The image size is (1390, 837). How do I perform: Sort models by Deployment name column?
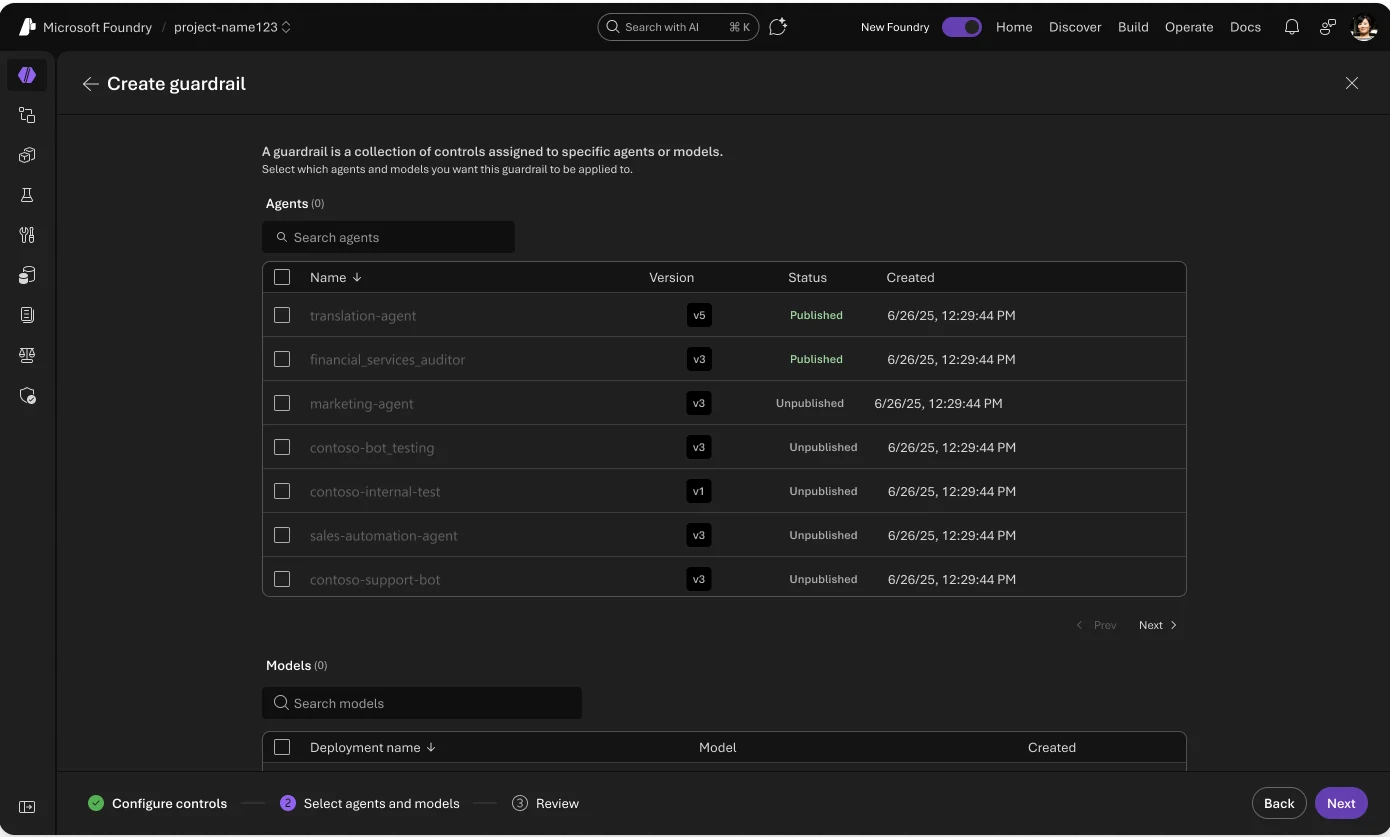[x=373, y=747]
